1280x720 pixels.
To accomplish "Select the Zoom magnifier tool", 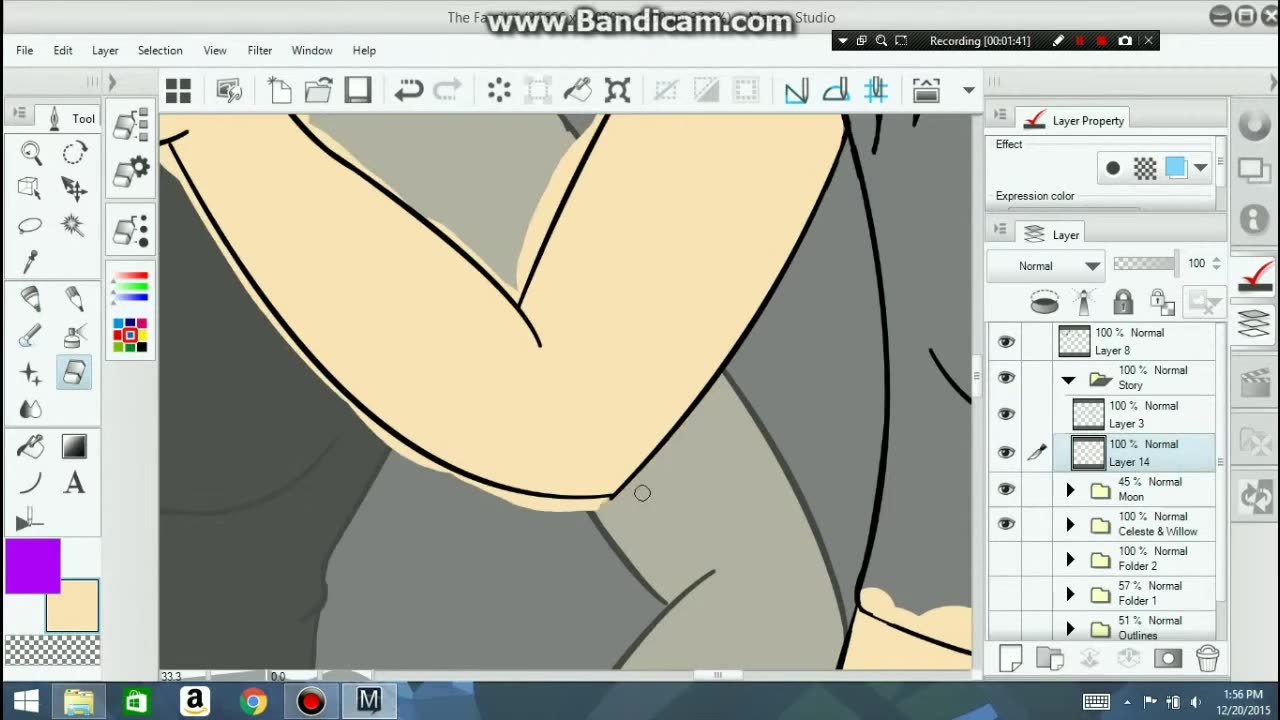I will [x=31, y=153].
